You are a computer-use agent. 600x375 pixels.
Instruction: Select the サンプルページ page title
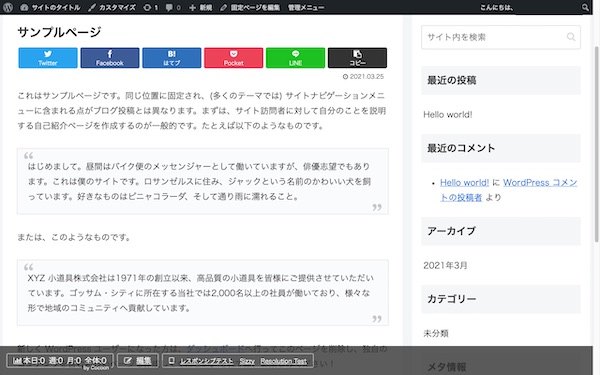click(59, 32)
